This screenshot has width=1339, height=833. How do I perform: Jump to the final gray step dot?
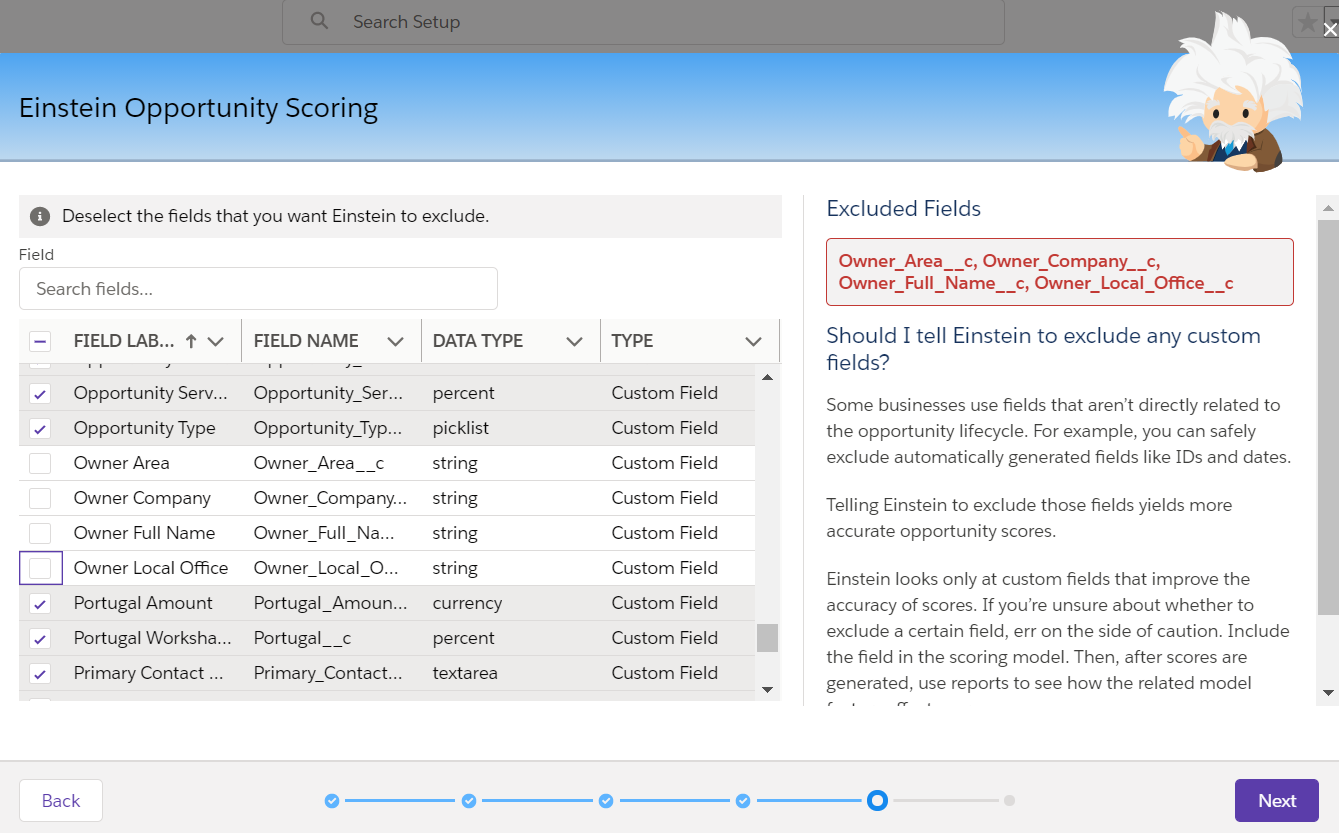(1010, 800)
